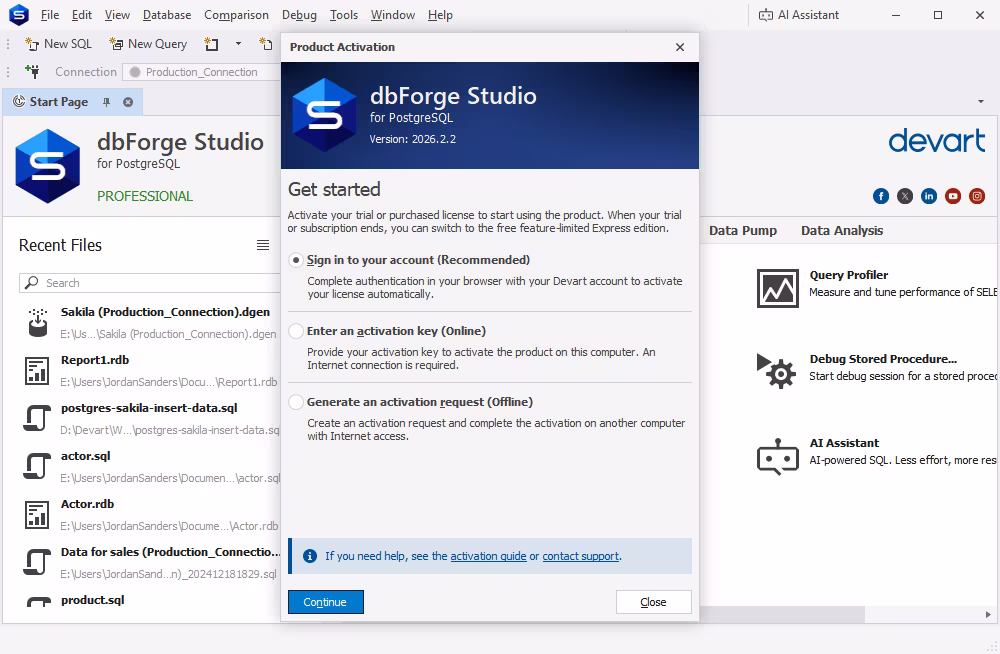Screen dimensions: 1000x654
Task: Select Sign in to your account option
Action: pos(296,260)
